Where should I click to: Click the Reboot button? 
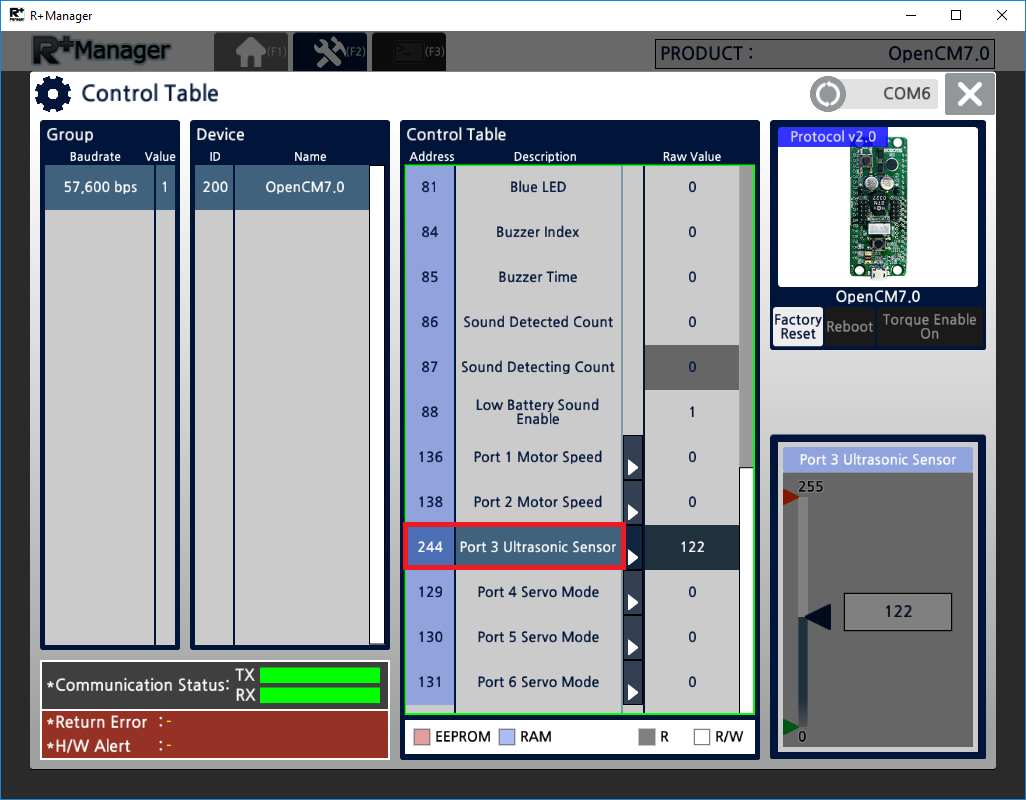849,326
